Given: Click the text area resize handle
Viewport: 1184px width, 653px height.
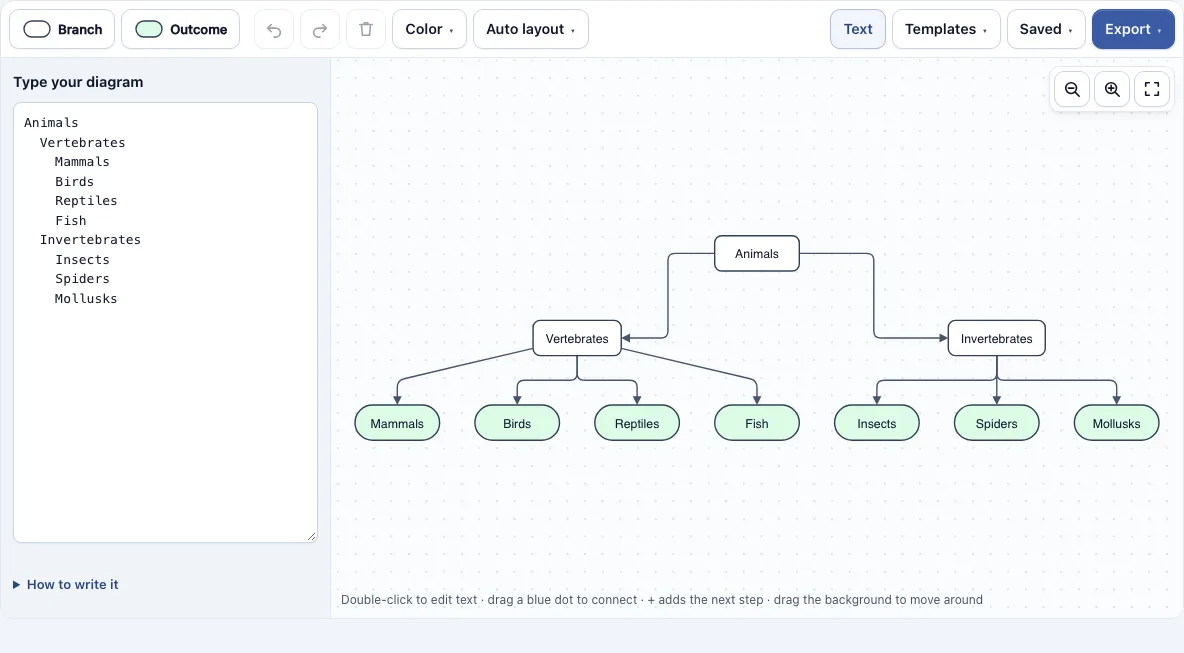Looking at the screenshot, I should point(311,536).
